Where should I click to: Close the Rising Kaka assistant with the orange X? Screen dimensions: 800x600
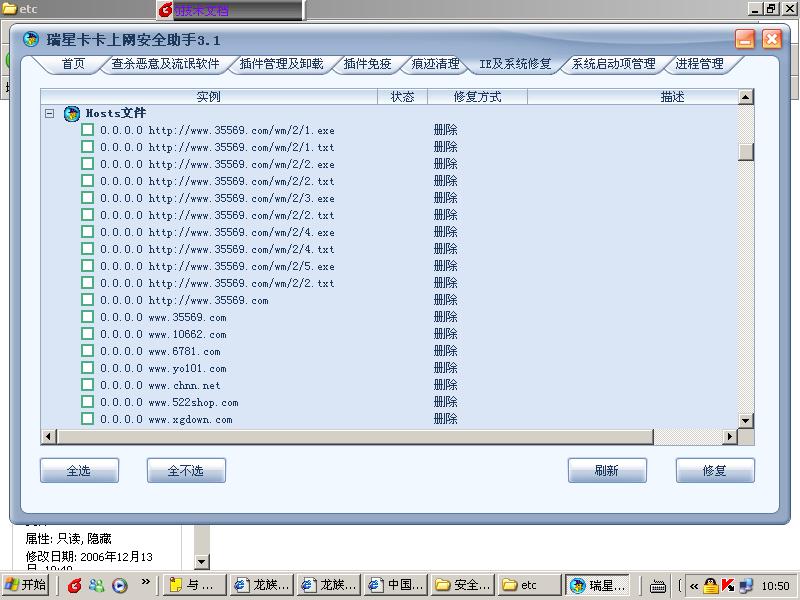point(771,39)
